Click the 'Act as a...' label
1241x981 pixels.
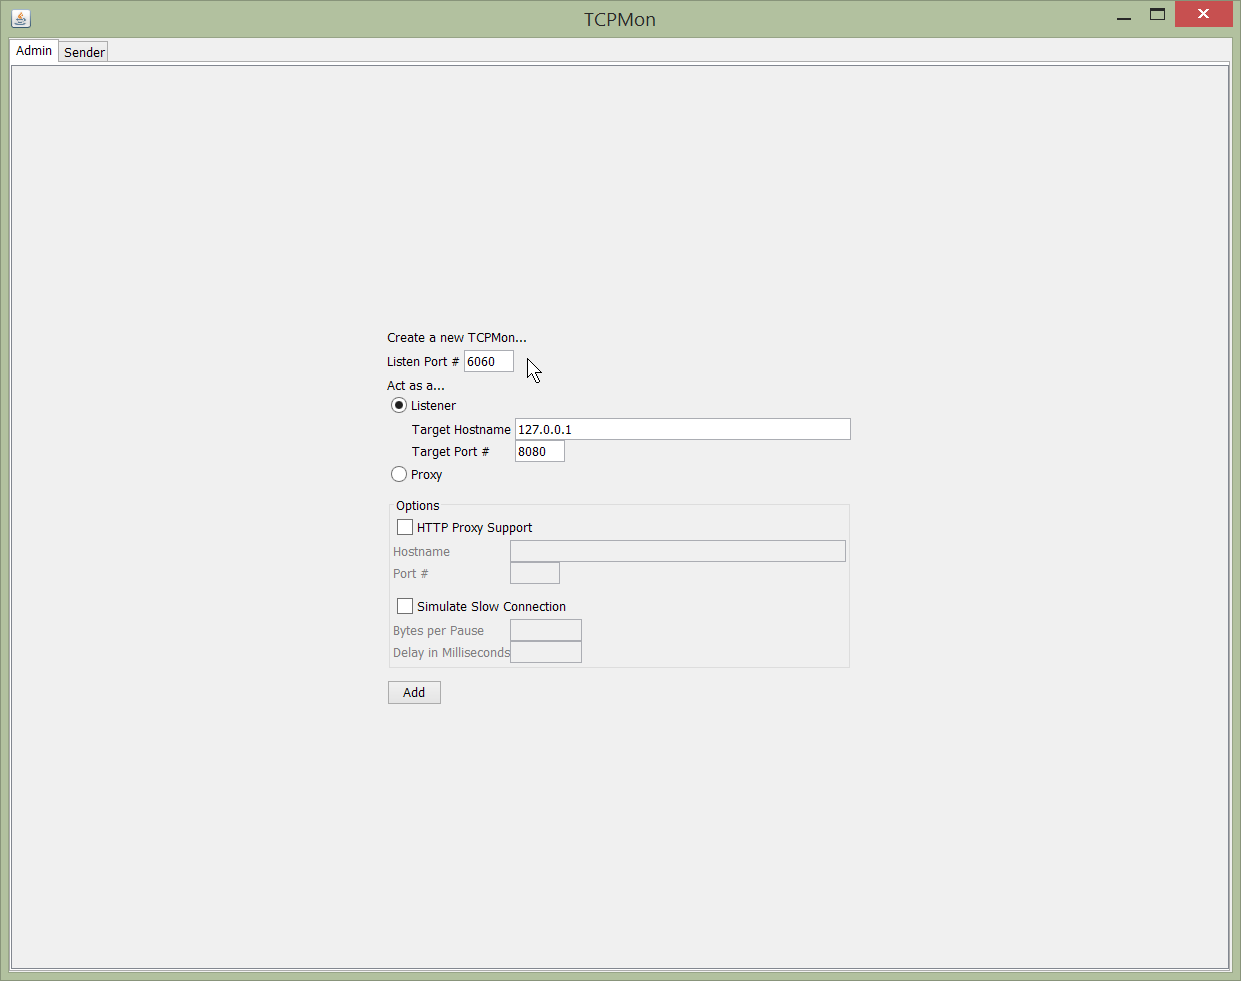tap(416, 385)
